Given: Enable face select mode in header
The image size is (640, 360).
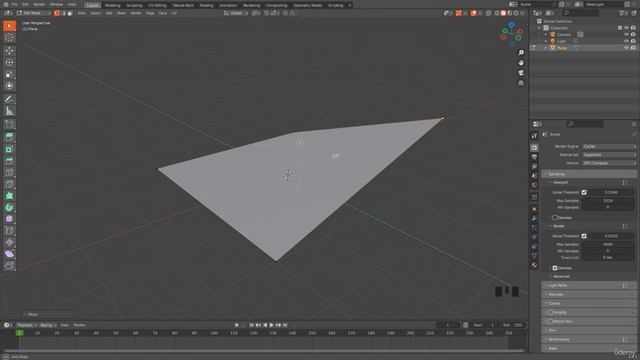Looking at the screenshot, I should [70, 13].
